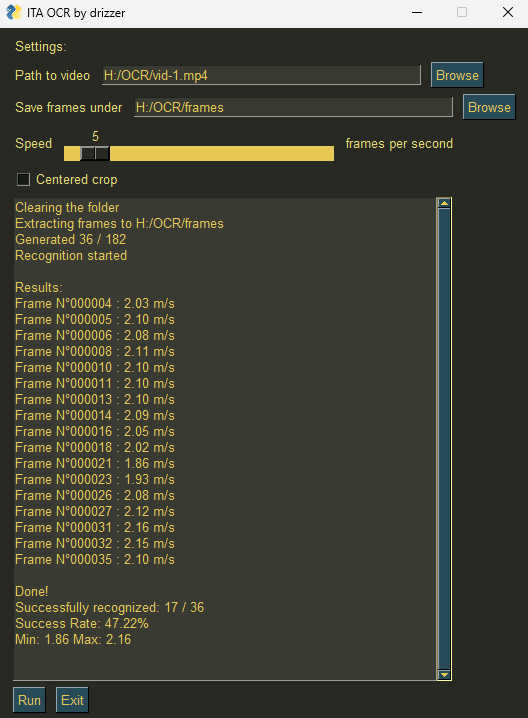Click the 'Clearing the folder' log line
The width and height of the screenshot is (528, 718).
point(67,207)
